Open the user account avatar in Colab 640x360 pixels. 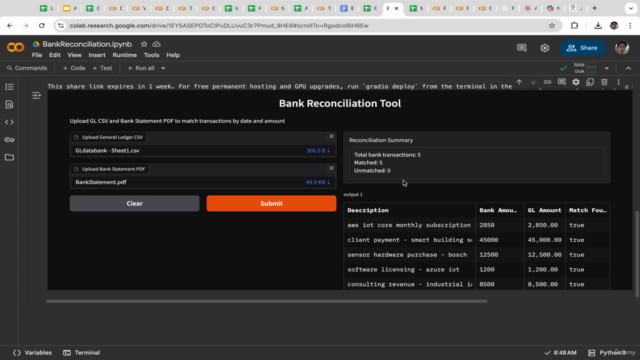[x=622, y=48]
